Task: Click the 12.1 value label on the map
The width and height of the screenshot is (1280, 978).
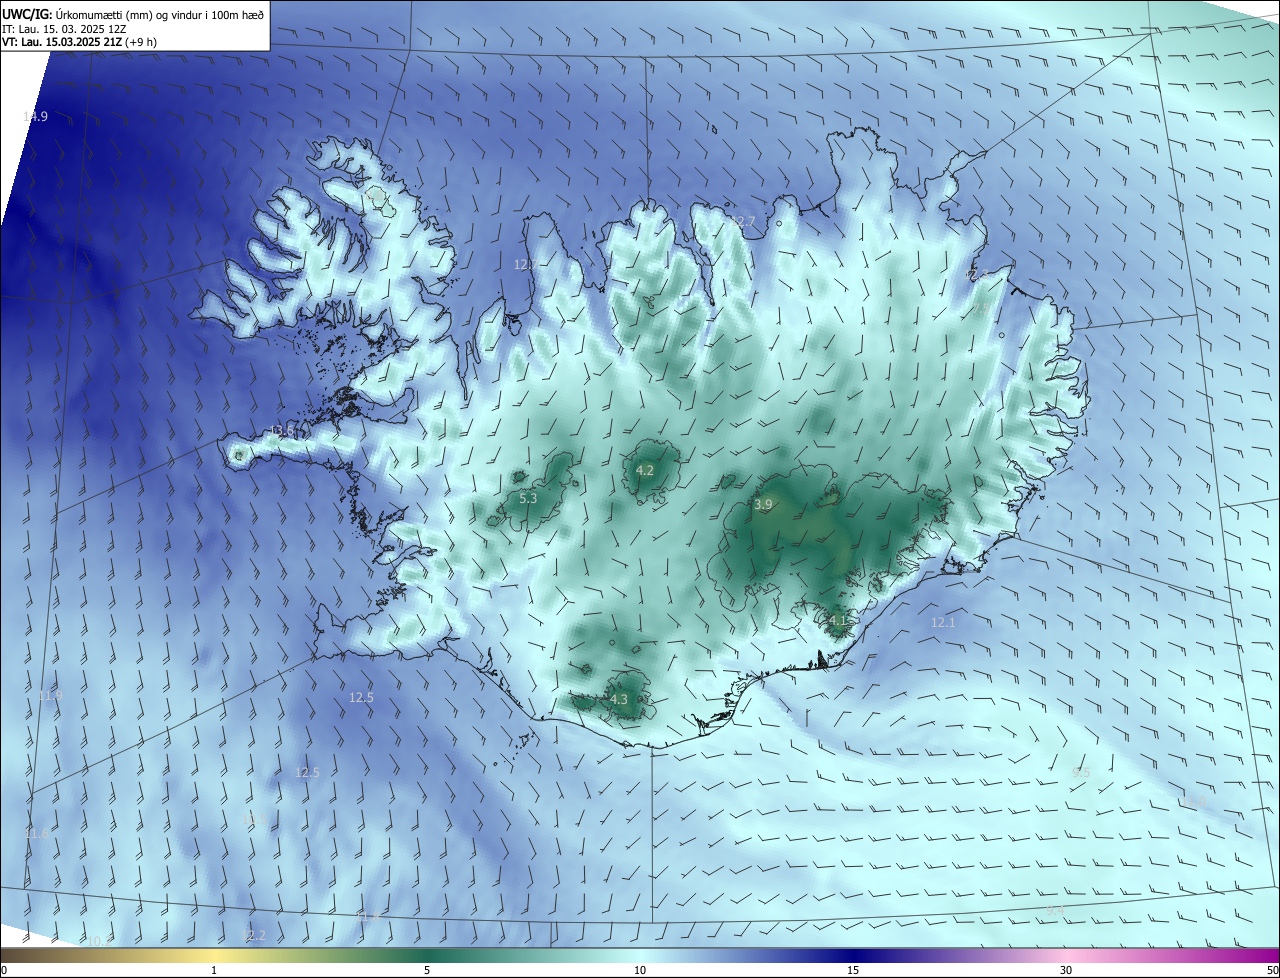Action: point(943,622)
